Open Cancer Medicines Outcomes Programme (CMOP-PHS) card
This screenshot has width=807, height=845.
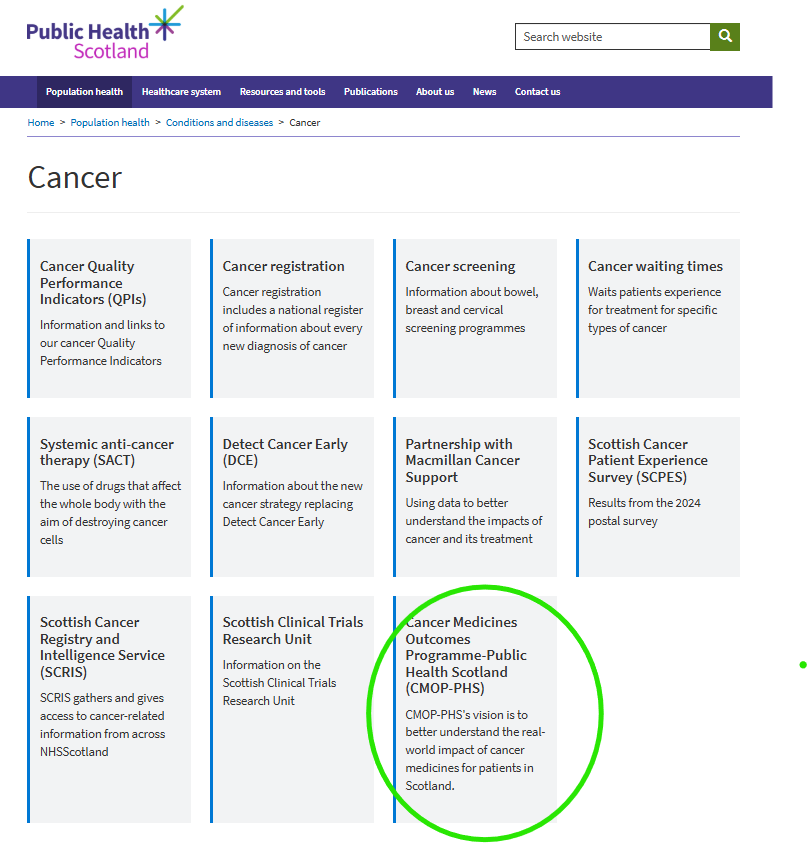pos(475,709)
